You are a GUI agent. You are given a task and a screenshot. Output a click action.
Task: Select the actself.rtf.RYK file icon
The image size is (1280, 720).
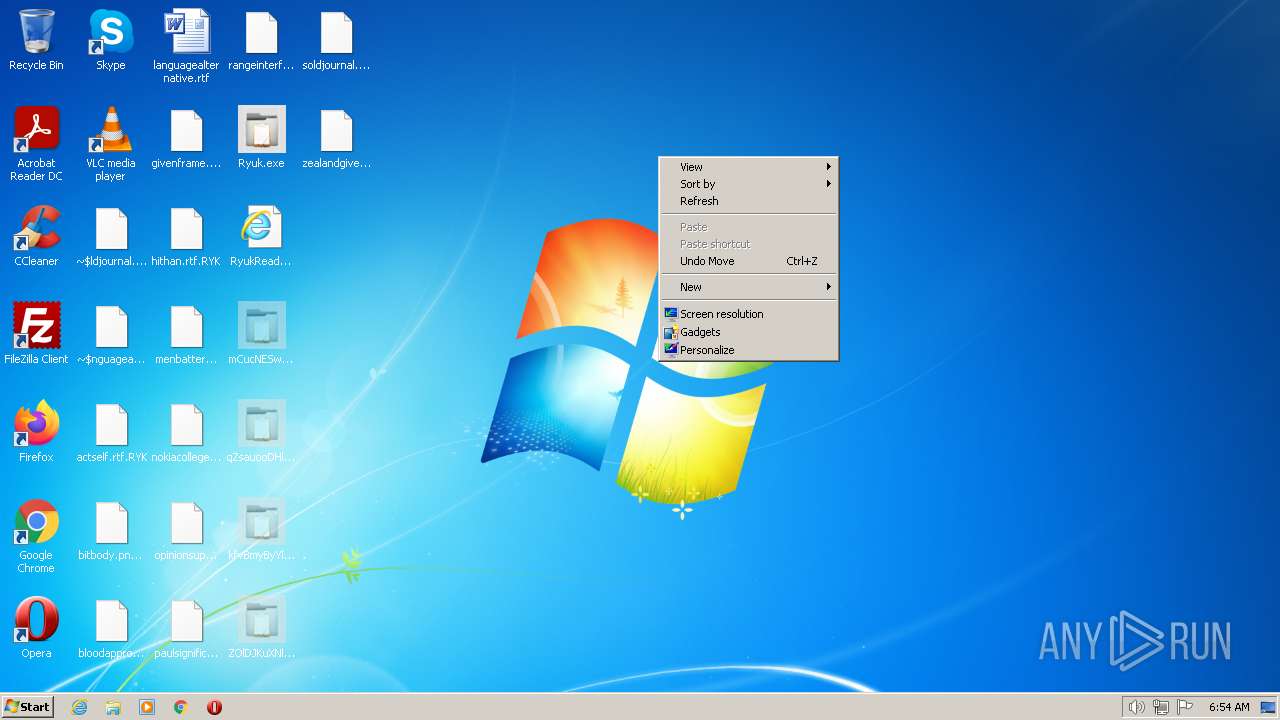point(111,432)
